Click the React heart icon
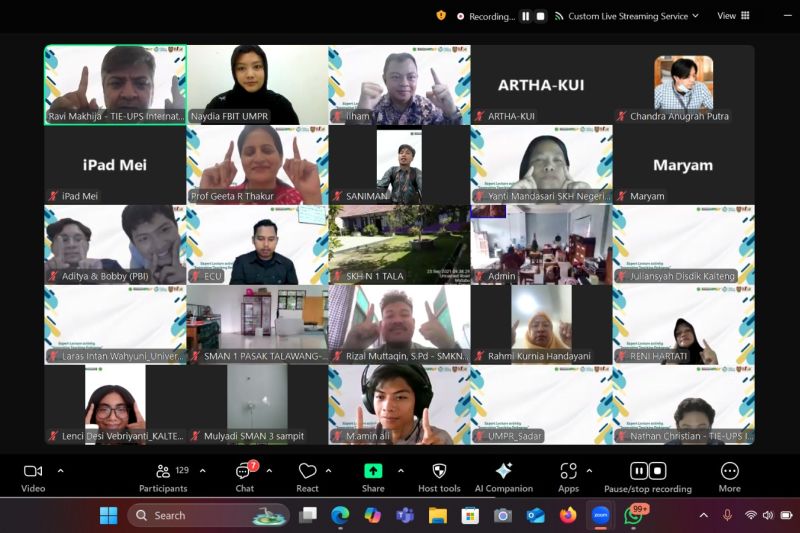The height and width of the screenshot is (533, 800). pos(308,471)
